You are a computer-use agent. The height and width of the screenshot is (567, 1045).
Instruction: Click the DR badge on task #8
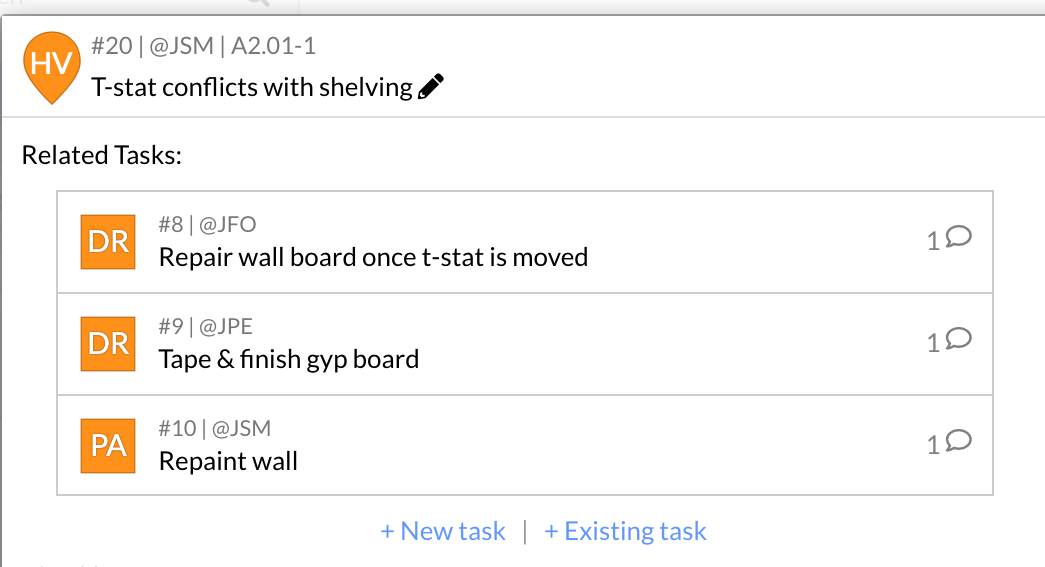tap(108, 242)
